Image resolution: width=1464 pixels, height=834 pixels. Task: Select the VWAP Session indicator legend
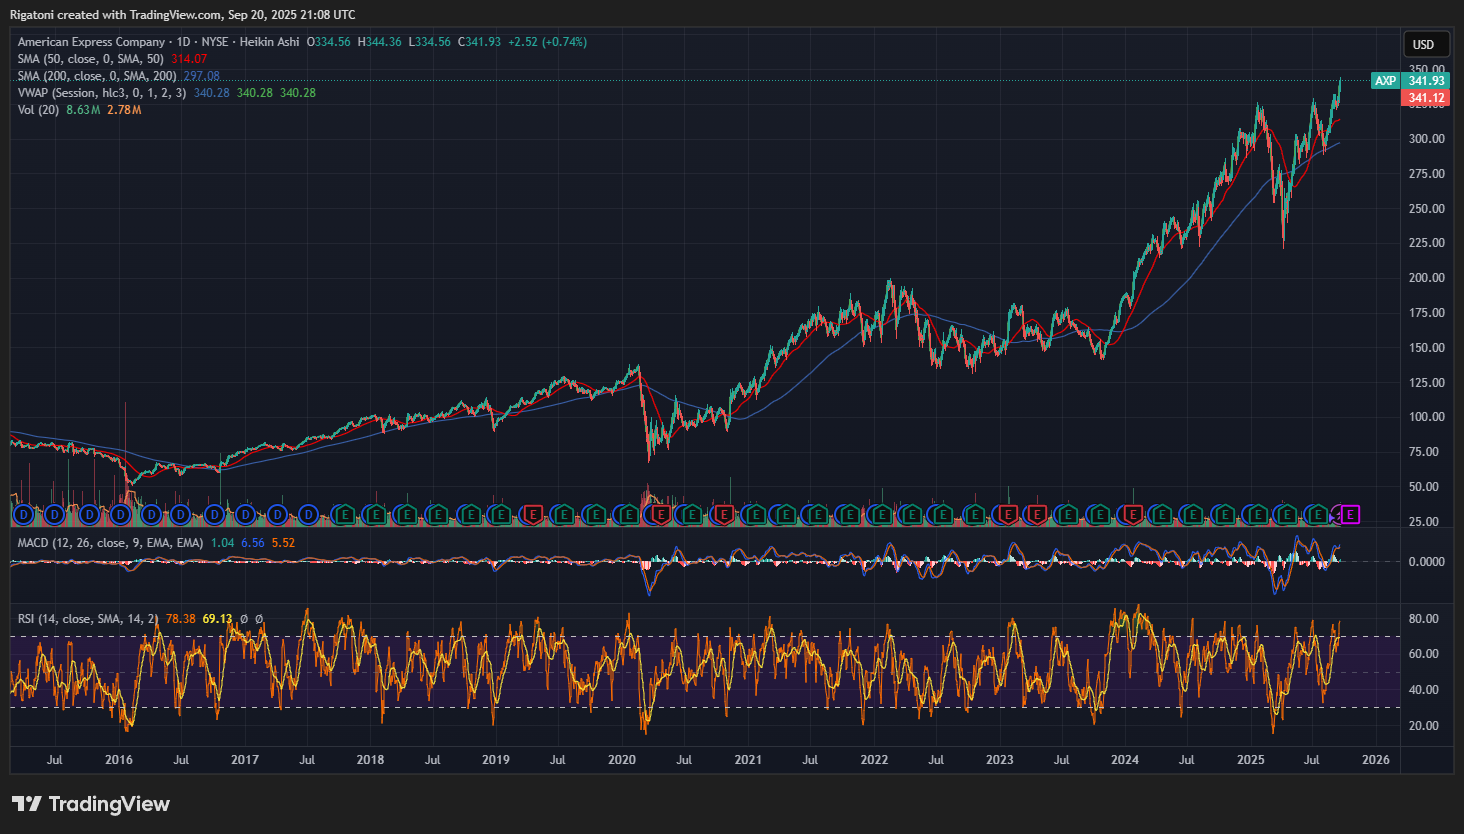click(x=101, y=93)
